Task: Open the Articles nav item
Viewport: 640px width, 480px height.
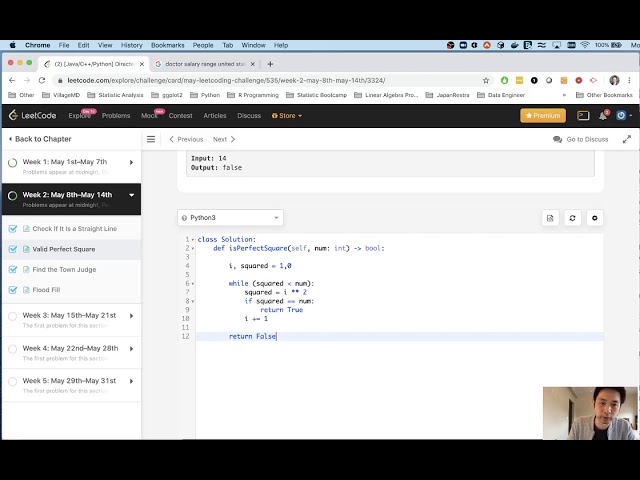Action: click(x=215, y=116)
